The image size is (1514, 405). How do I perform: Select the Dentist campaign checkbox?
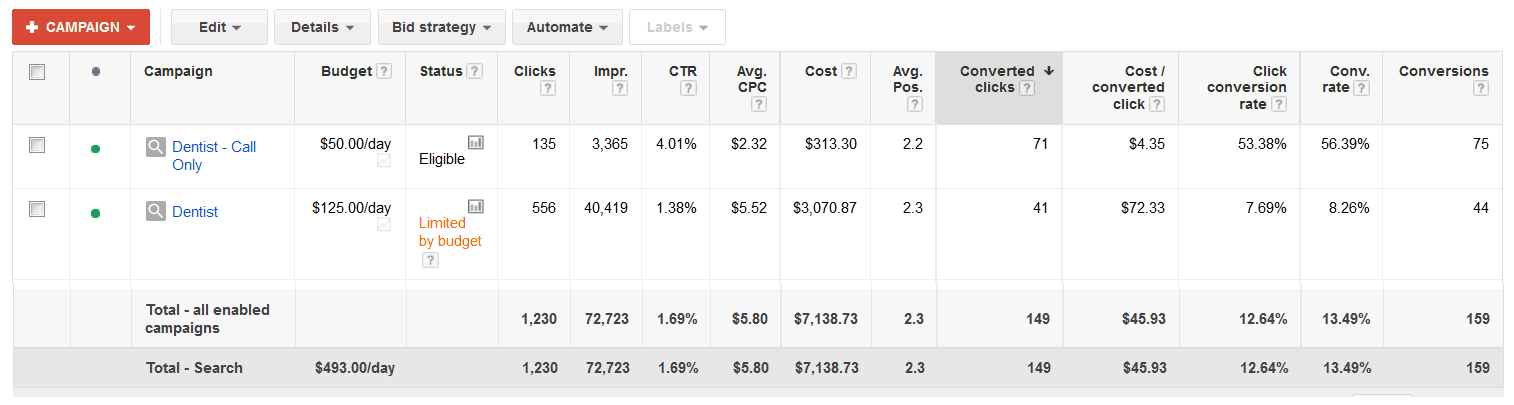(37, 209)
